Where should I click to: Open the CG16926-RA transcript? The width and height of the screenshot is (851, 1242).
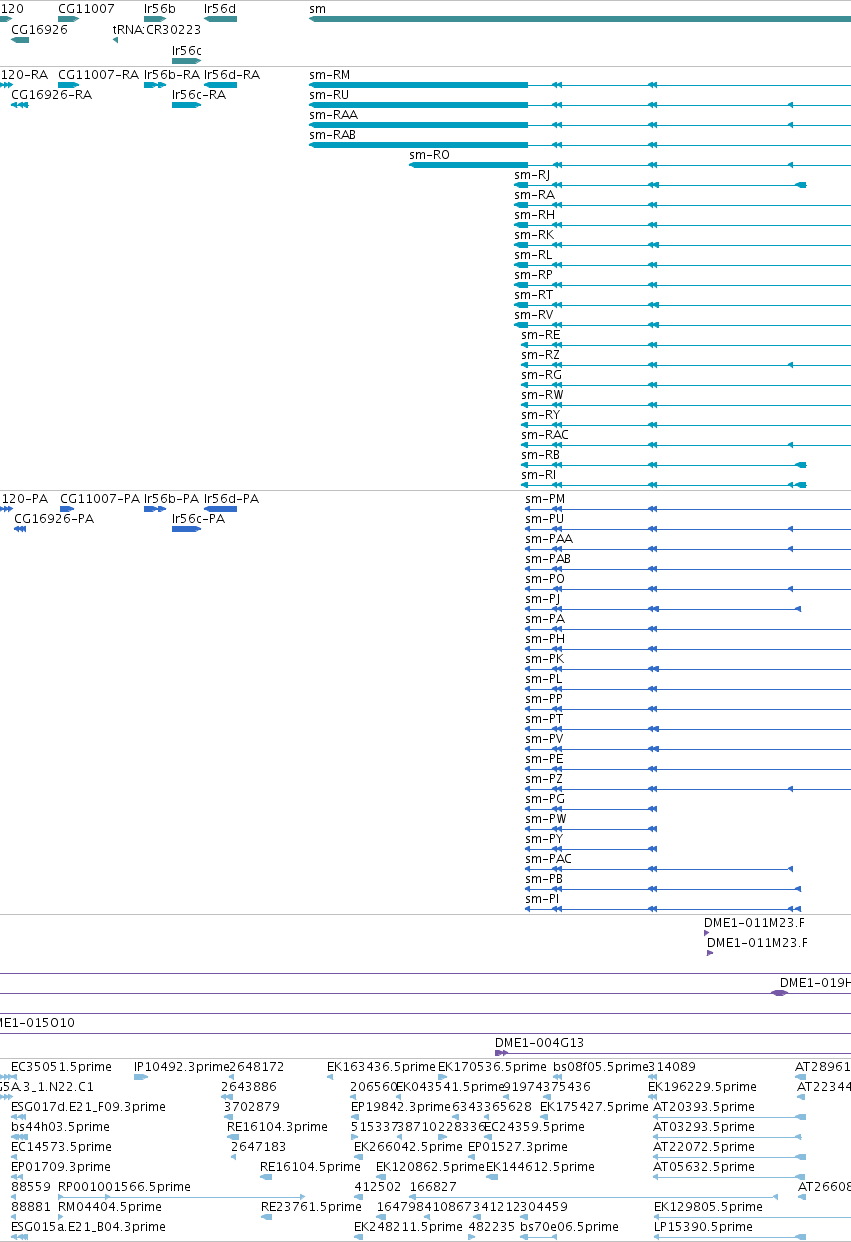[51, 95]
